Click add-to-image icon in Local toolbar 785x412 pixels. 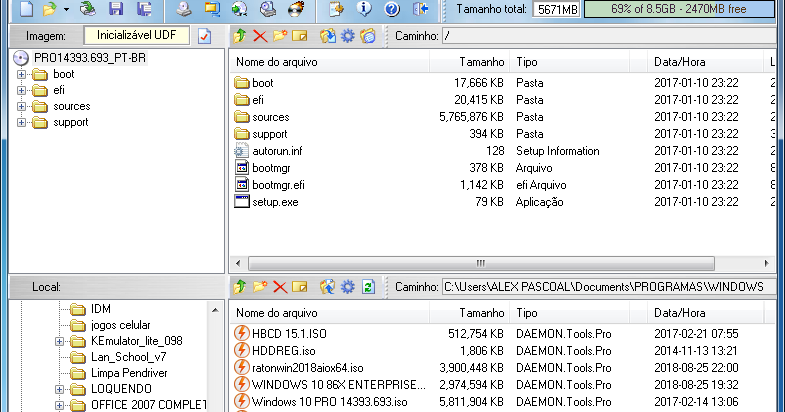point(328,287)
